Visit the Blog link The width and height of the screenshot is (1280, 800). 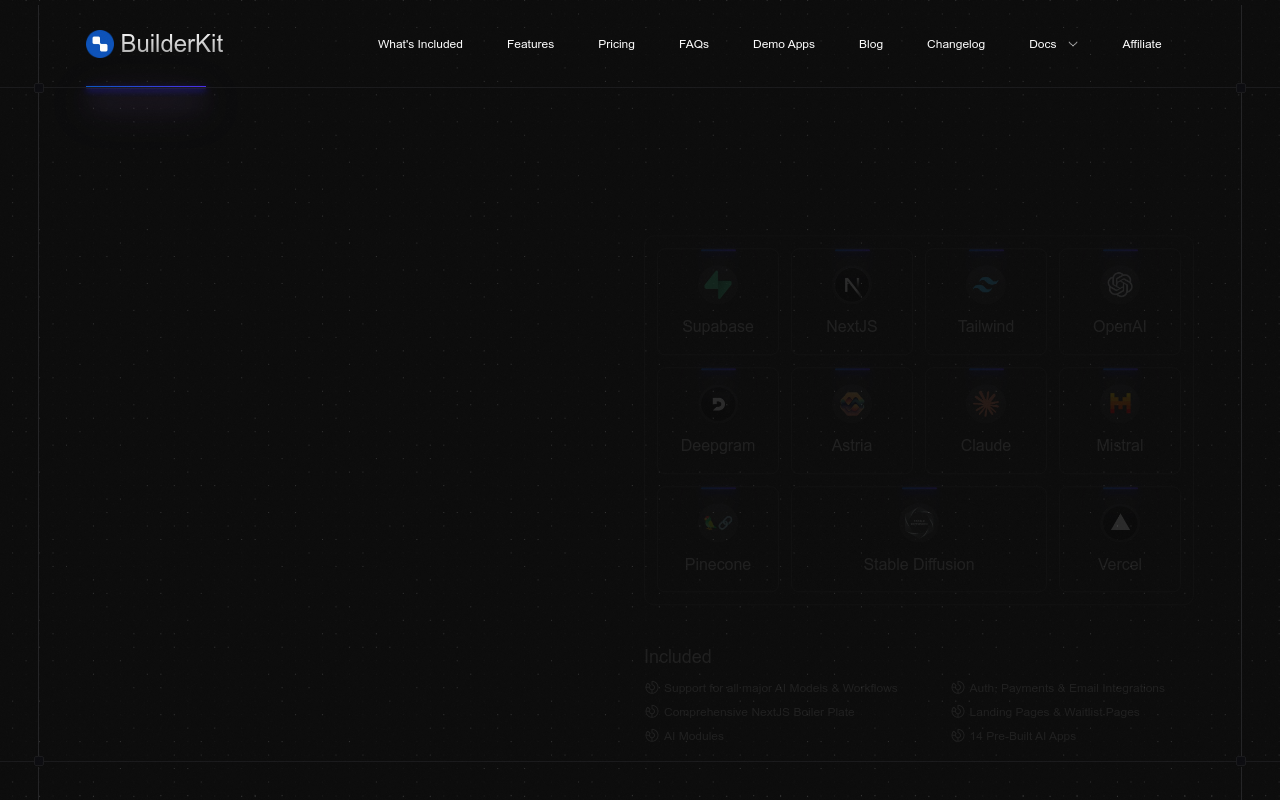(871, 44)
